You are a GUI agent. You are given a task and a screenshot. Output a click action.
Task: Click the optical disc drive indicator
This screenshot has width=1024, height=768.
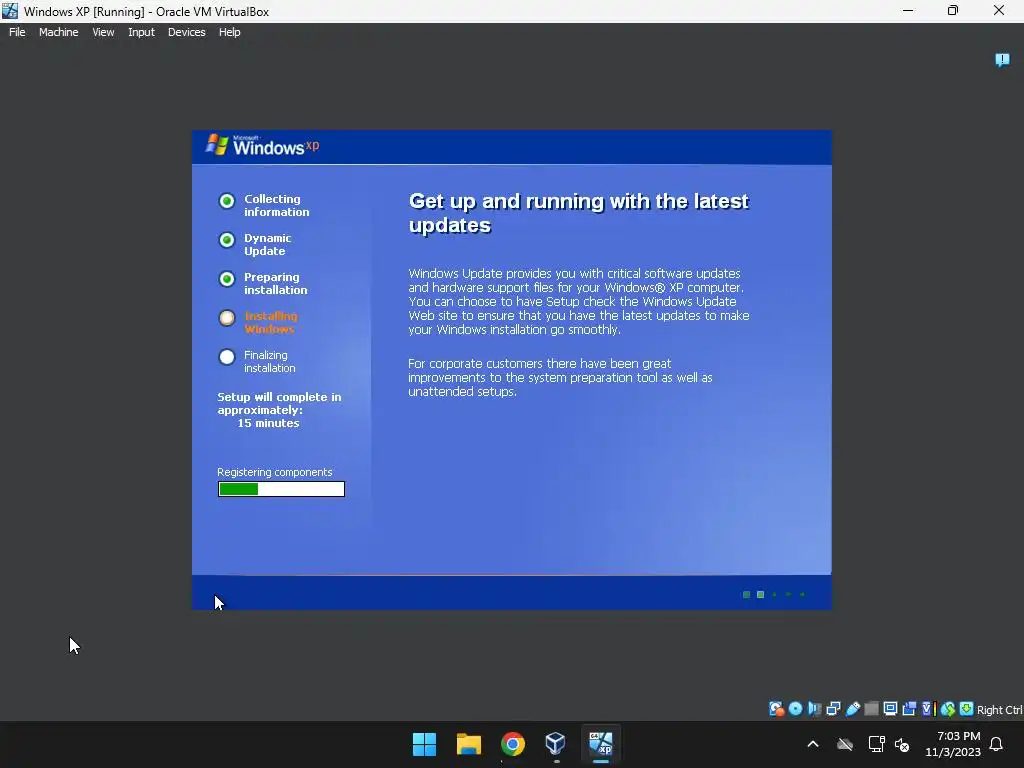pyautogui.click(x=795, y=709)
